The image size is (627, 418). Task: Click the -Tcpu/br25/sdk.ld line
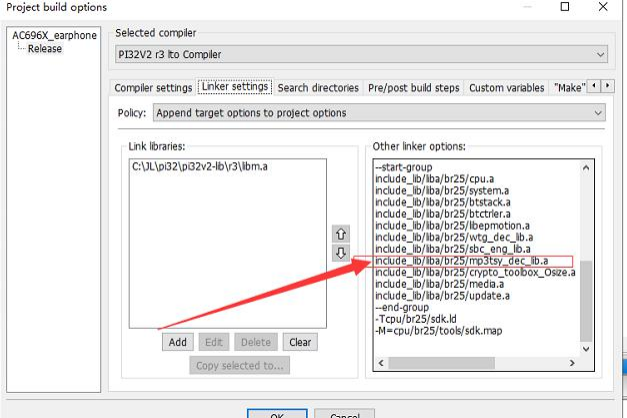tap(415, 319)
